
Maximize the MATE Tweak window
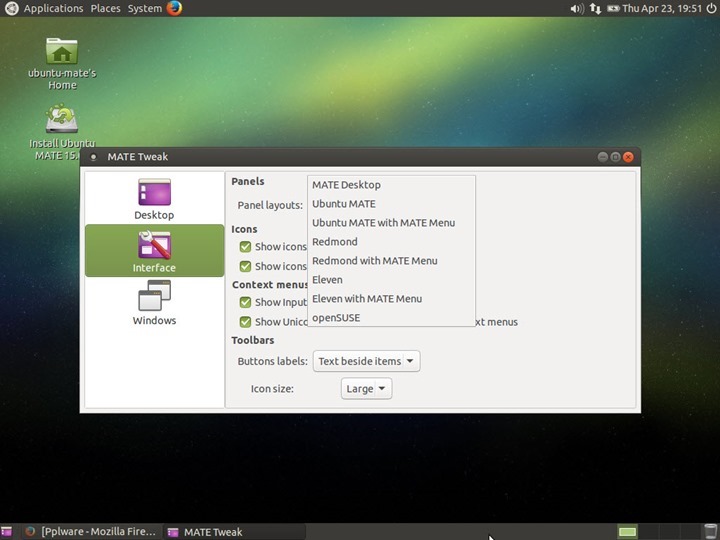[x=616, y=157]
